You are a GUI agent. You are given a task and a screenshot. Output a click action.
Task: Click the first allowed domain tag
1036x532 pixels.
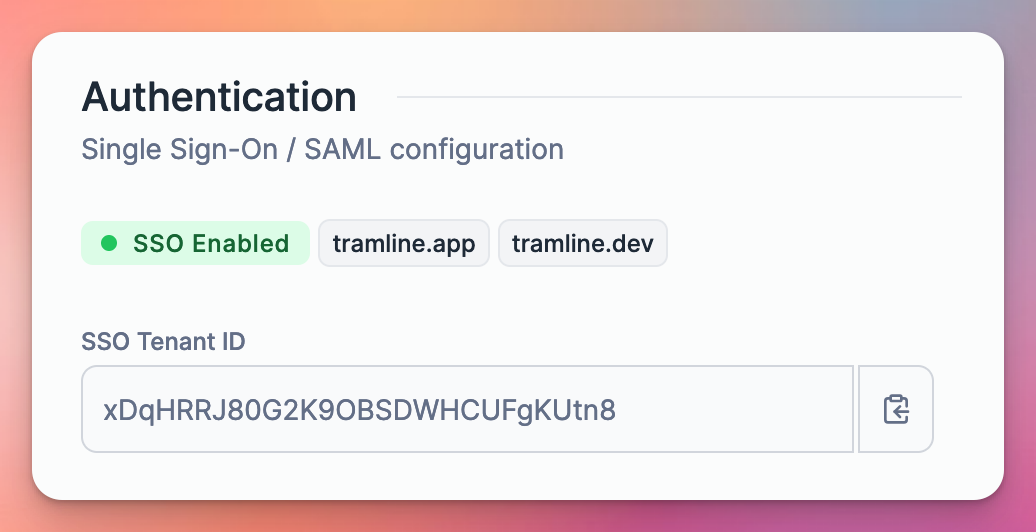point(404,243)
